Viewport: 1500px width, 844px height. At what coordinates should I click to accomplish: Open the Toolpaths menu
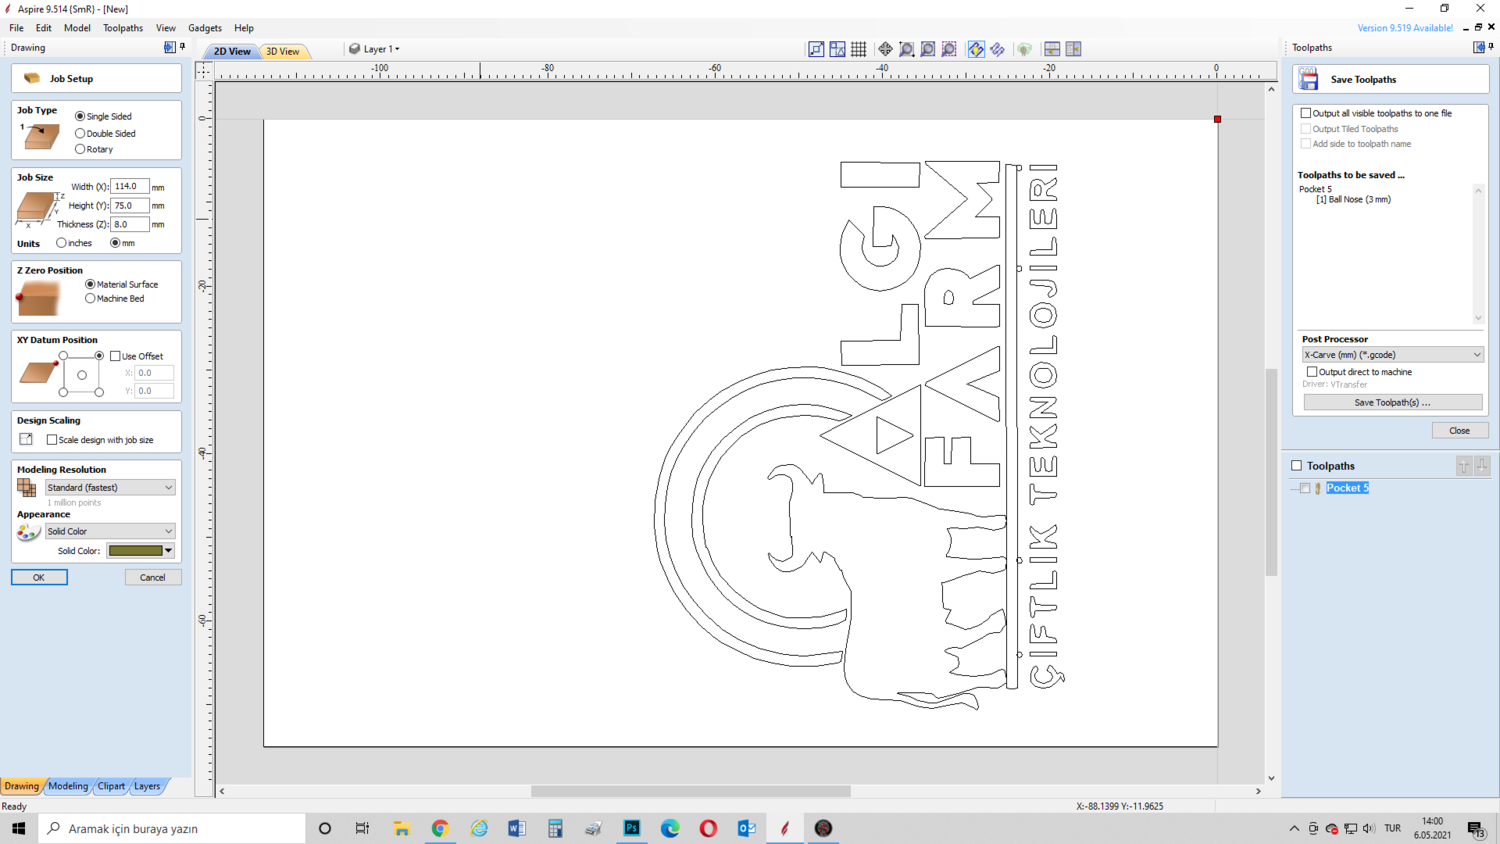coord(123,28)
